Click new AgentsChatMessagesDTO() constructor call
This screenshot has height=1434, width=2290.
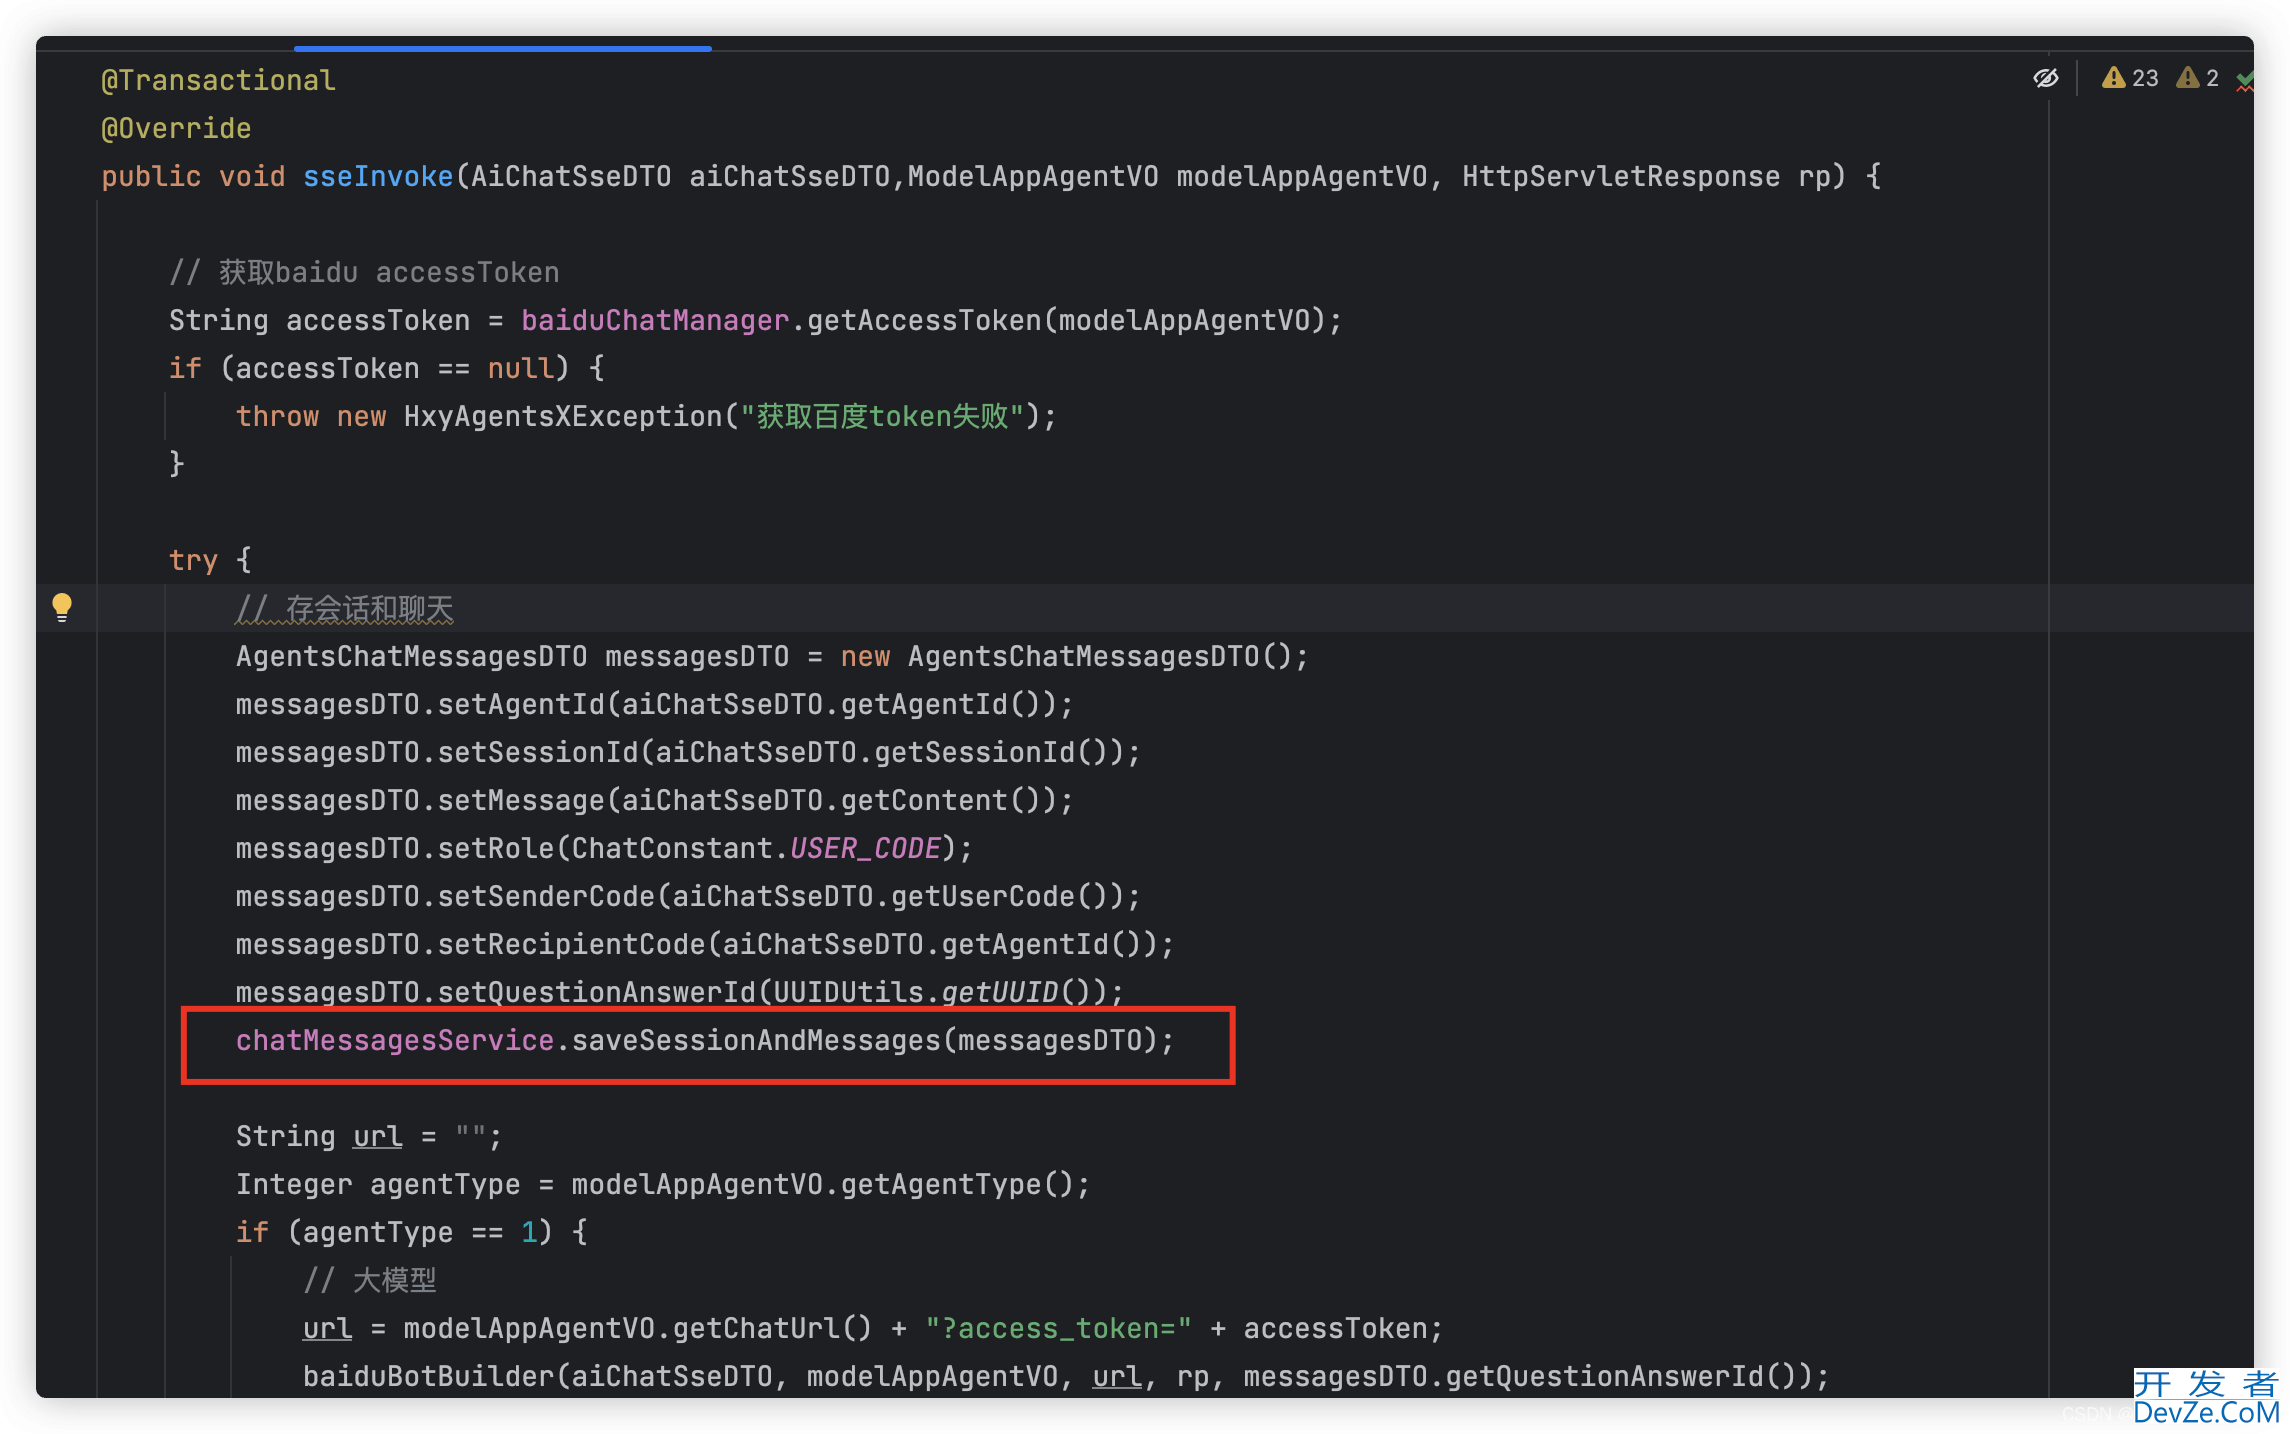point(1066,656)
